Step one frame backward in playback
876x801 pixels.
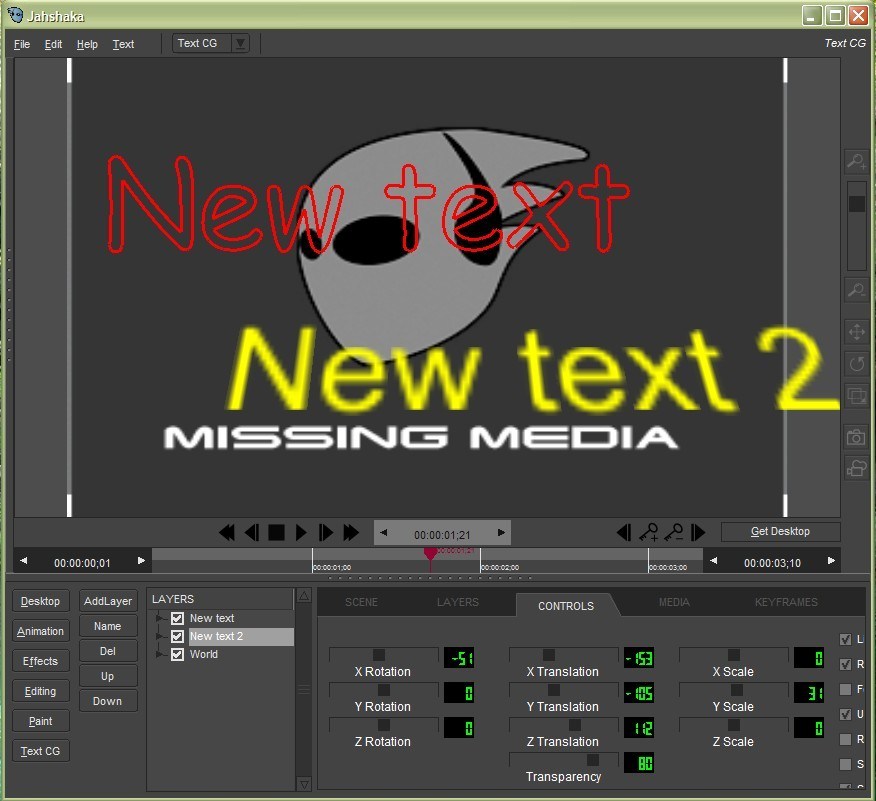tap(252, 532)
